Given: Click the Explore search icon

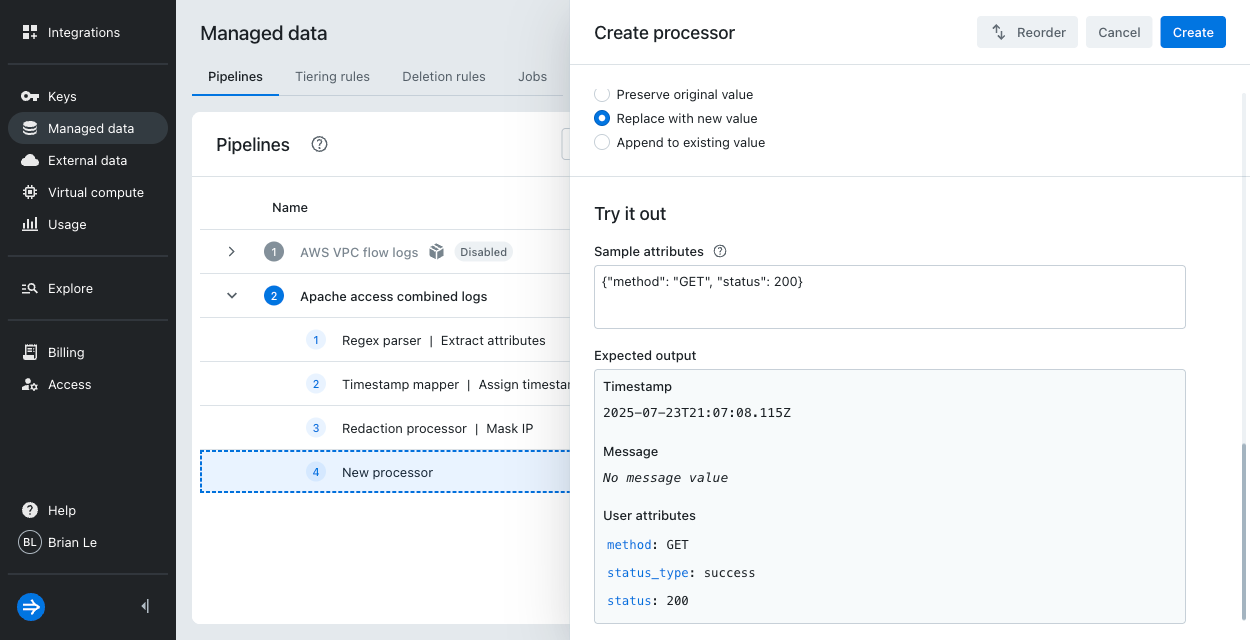Looking at the screenshot, I should point(30,288).
